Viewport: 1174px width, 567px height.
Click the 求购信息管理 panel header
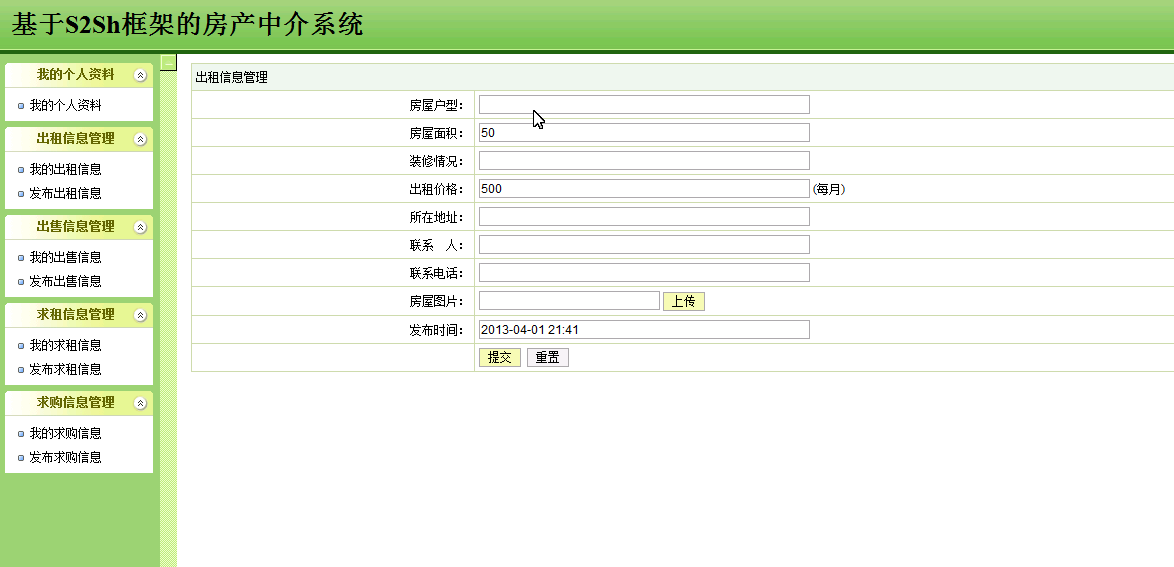pos(79,403)
